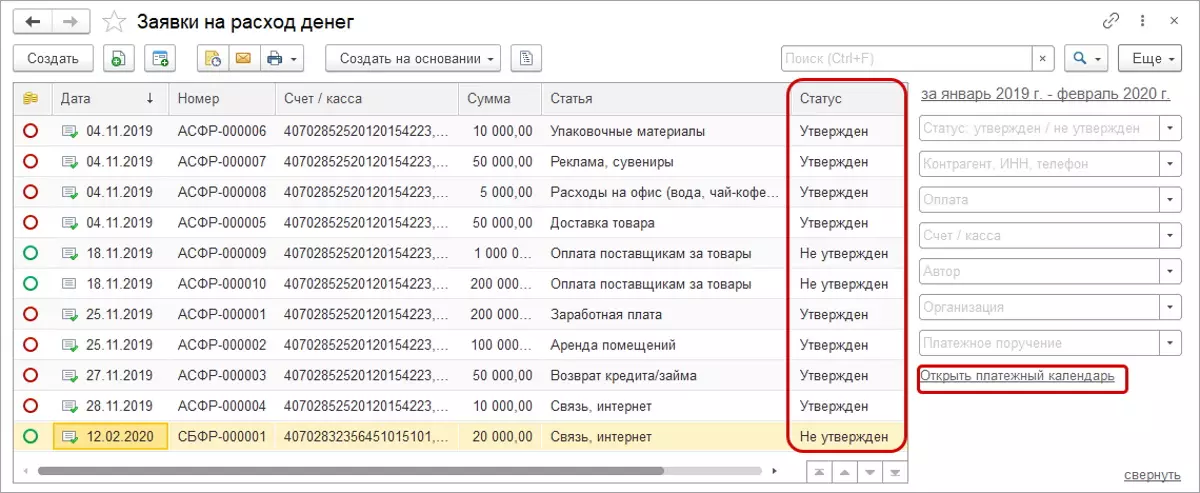Select the Возврат кредита/займа cell

pyautogui.click(x=664, y=376)
